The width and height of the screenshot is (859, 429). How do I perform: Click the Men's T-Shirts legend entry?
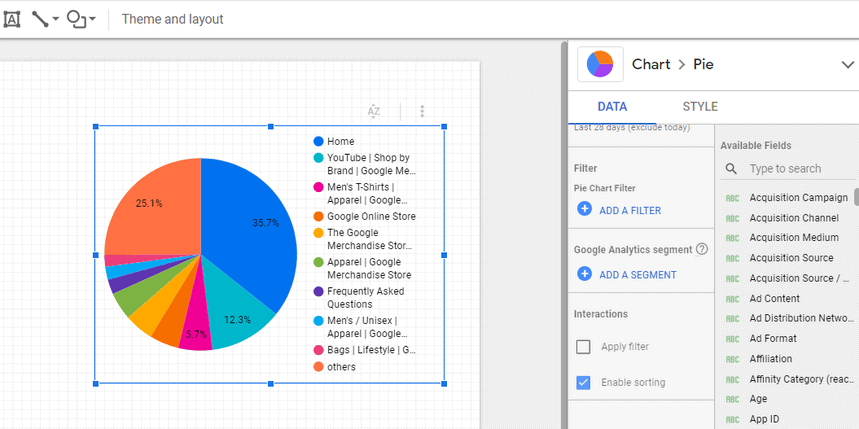pyautogui.click(x=360, y=194)
